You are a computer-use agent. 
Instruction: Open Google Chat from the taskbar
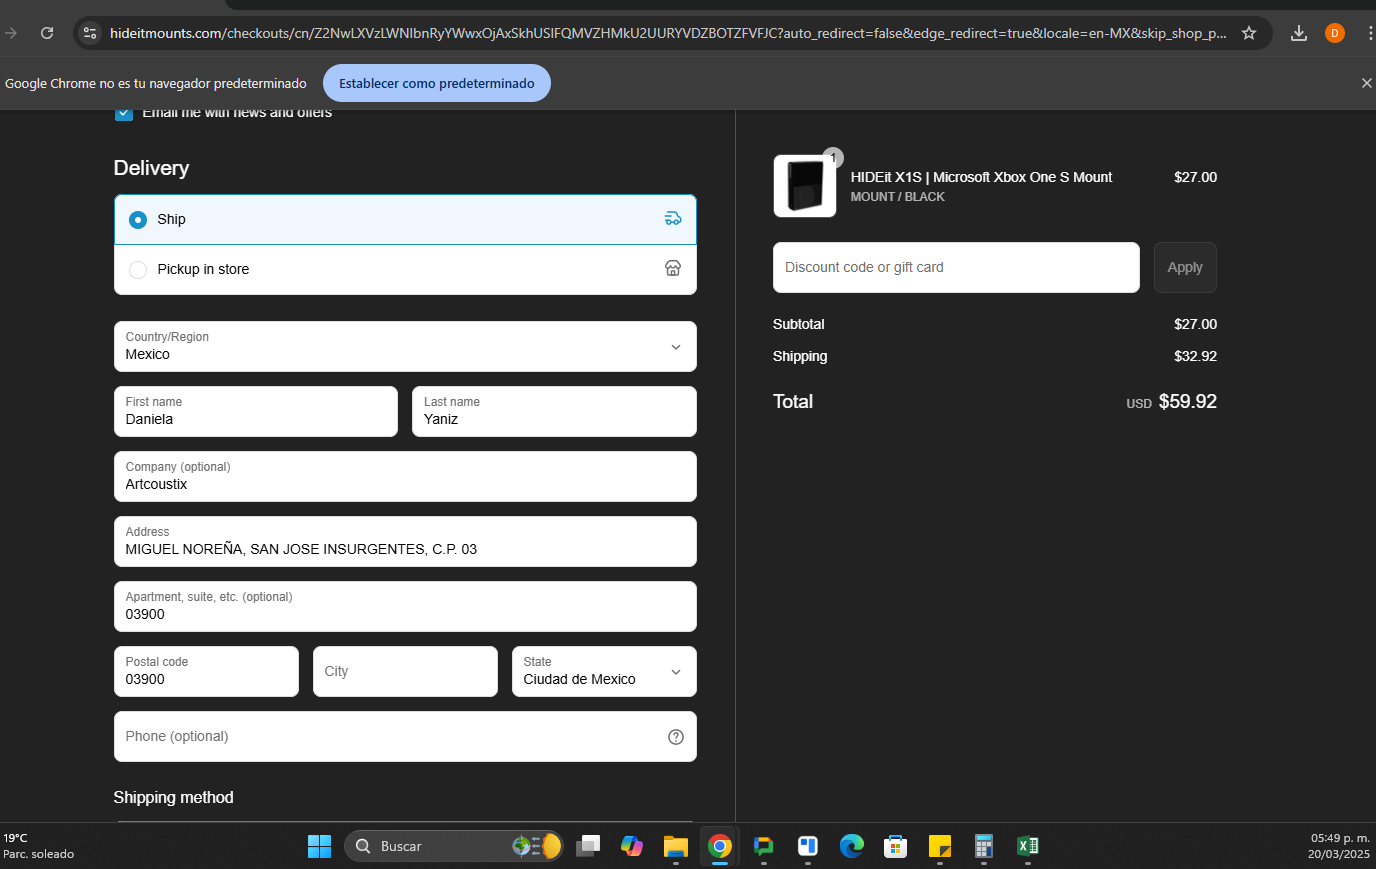[764, 846]
